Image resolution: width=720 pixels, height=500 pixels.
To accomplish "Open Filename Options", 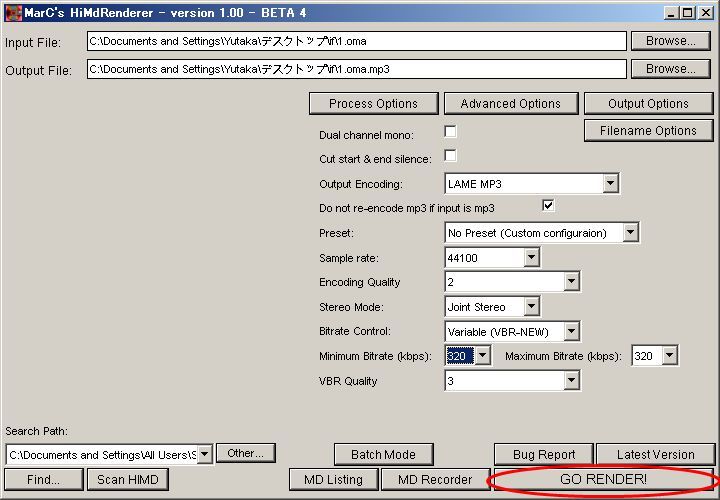I will pos(648,131).
